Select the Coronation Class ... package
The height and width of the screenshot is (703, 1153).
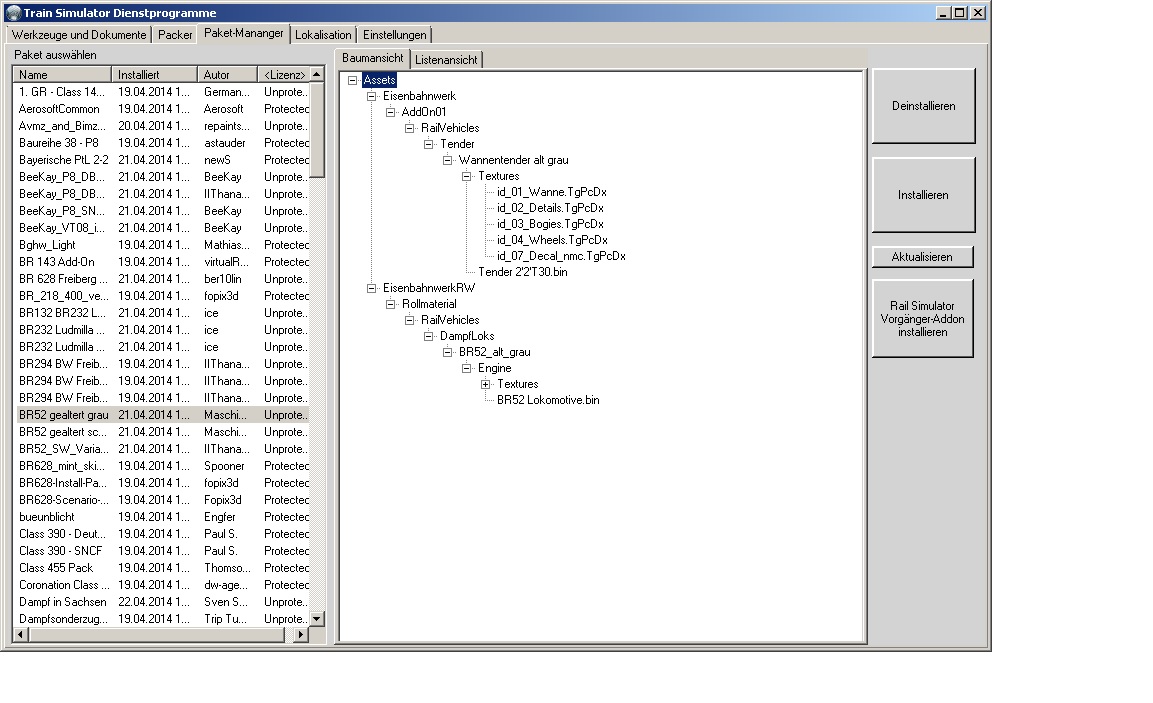162,585
